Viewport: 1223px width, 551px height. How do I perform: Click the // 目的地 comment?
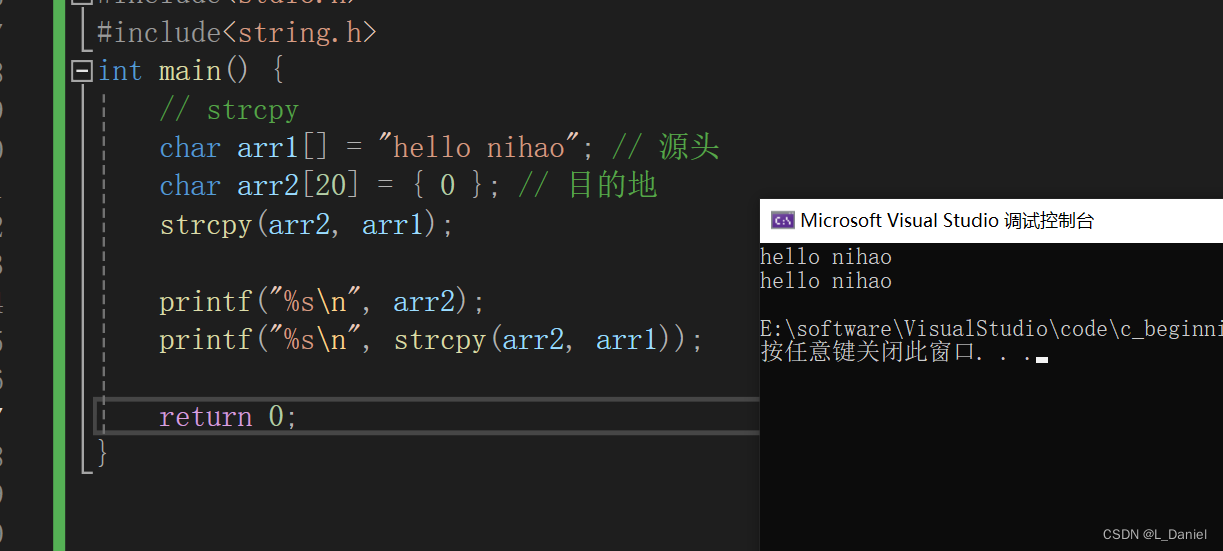click(x=588, y=186)
